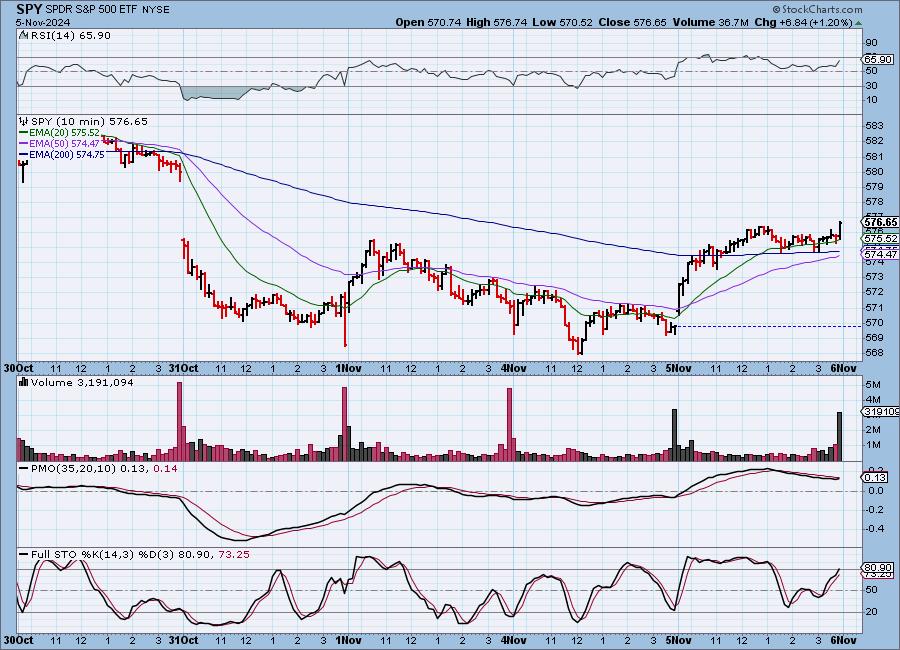This screenshot has width=900, height=650.
Task: Click the black line marker before PMO label
Action: 24,469
